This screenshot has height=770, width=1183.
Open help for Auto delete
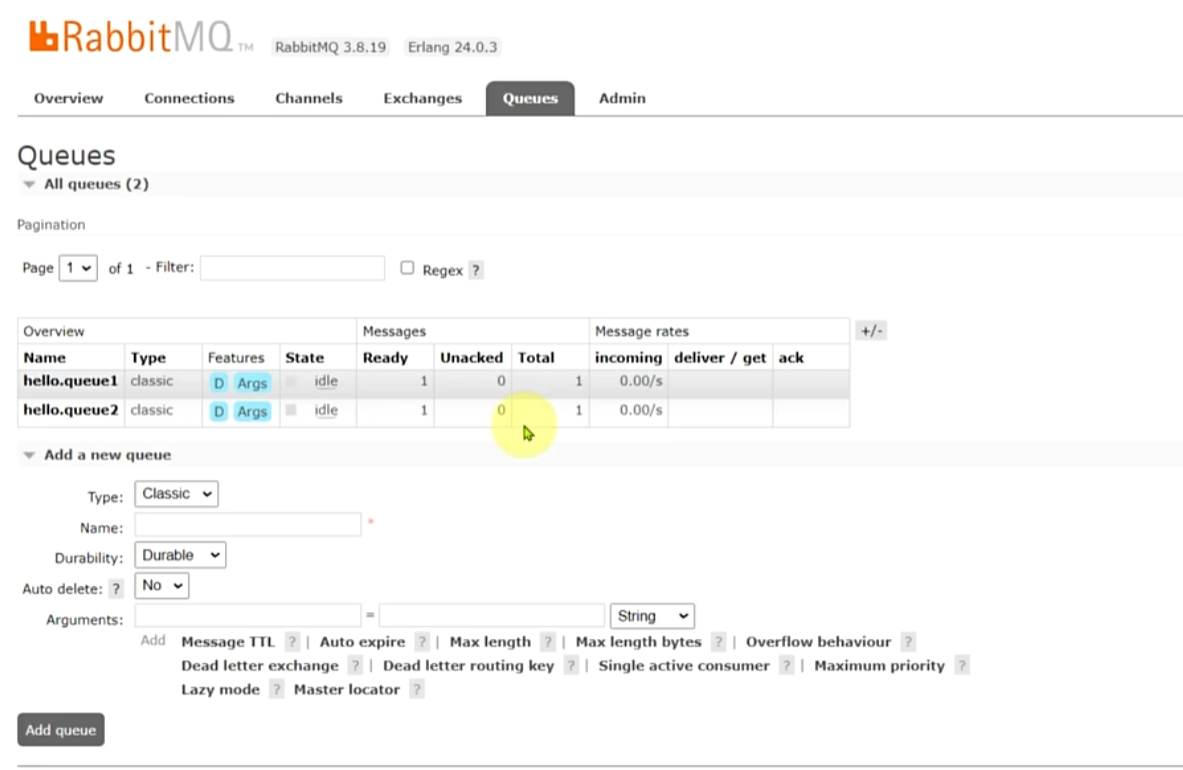click(116, 588)
